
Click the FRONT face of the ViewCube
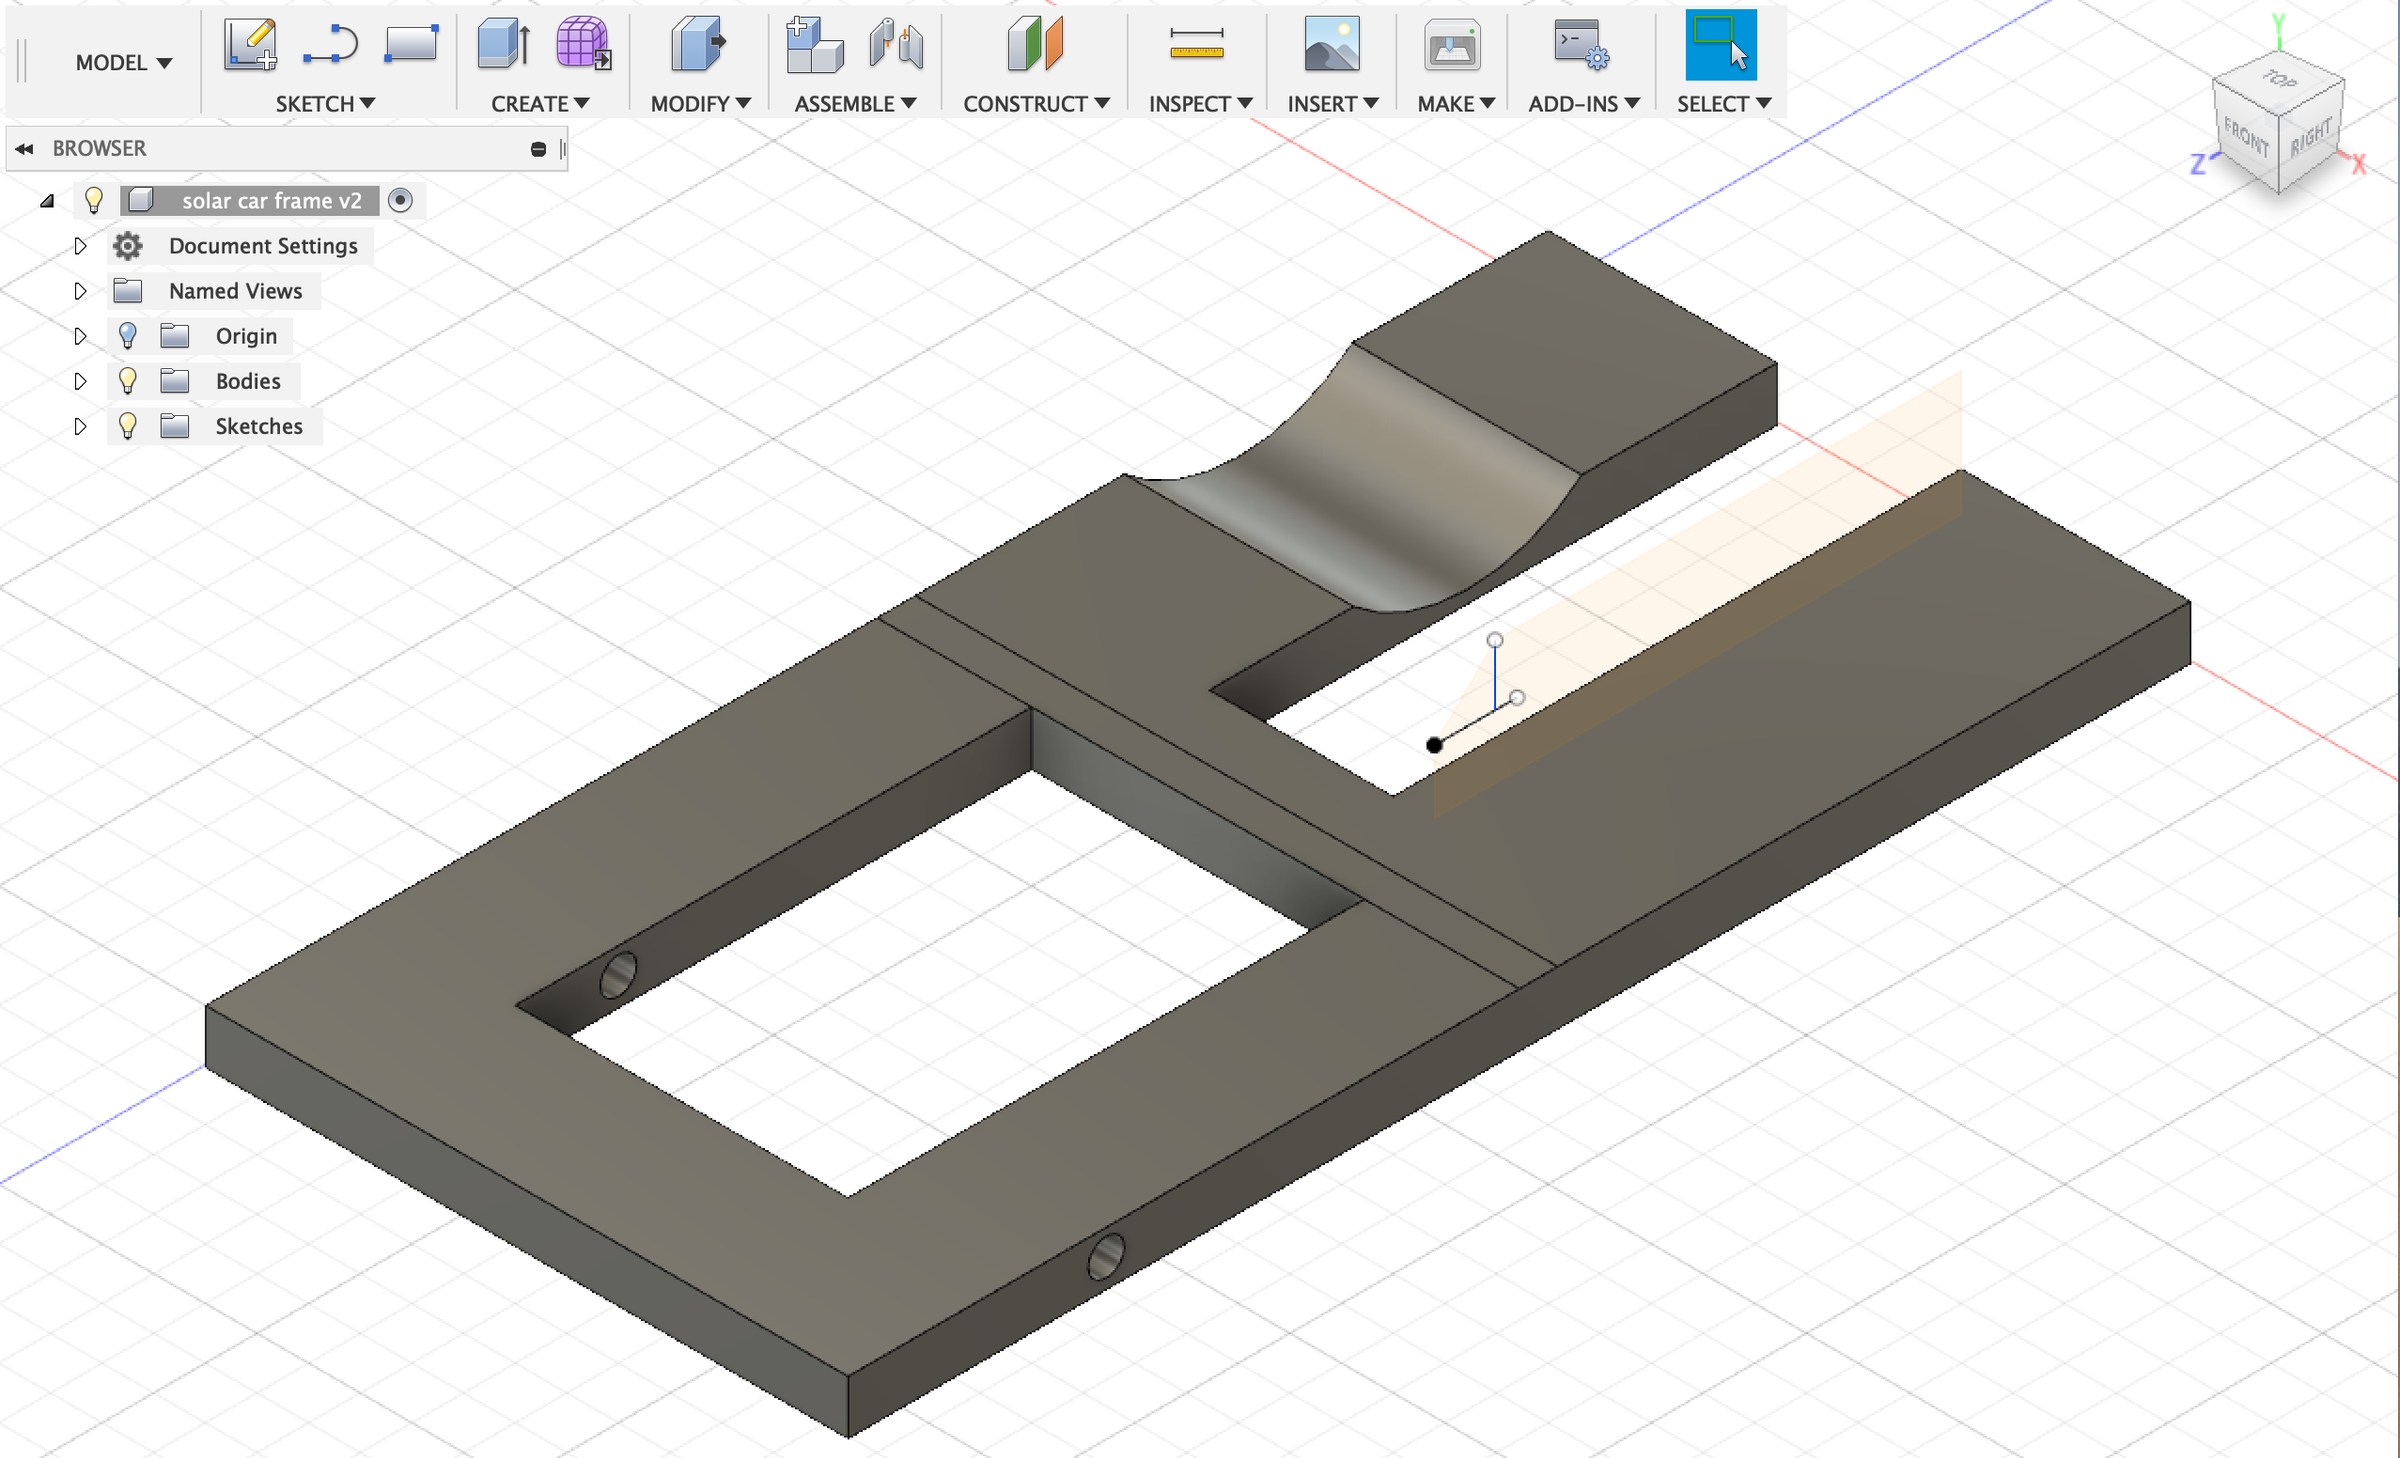(2247, 140)
